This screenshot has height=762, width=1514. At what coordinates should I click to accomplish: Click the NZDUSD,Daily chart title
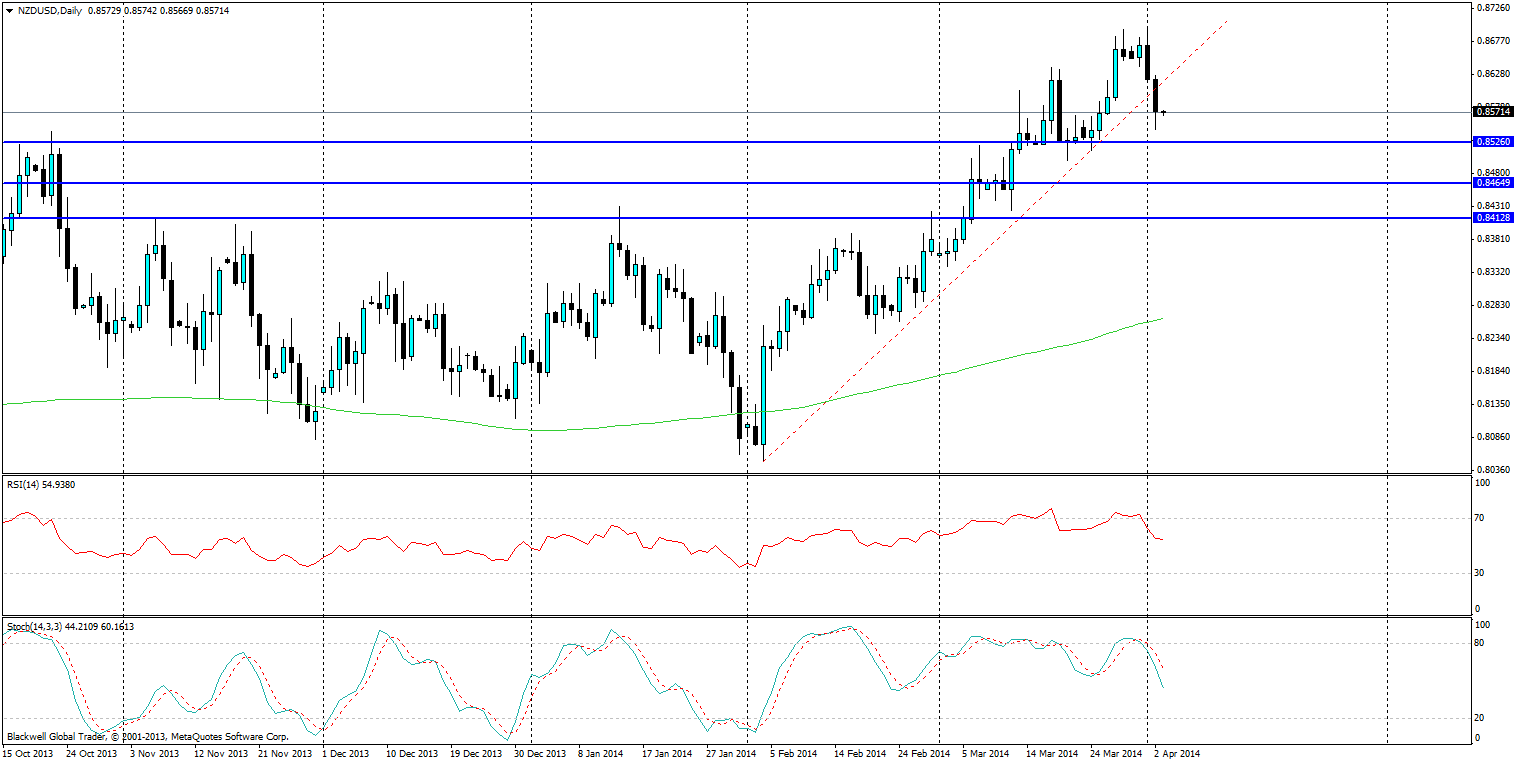point(50,10)
